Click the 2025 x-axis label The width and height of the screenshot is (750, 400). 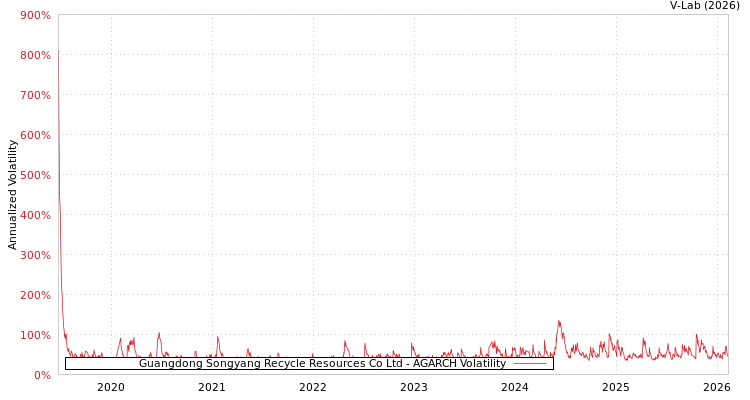click(616, 387)
